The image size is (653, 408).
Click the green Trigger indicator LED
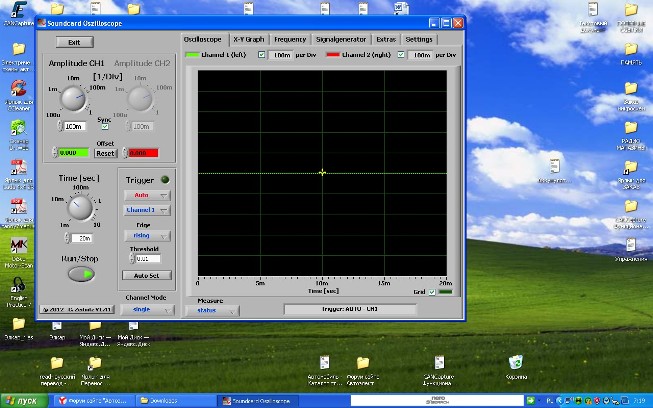(165, 180)
